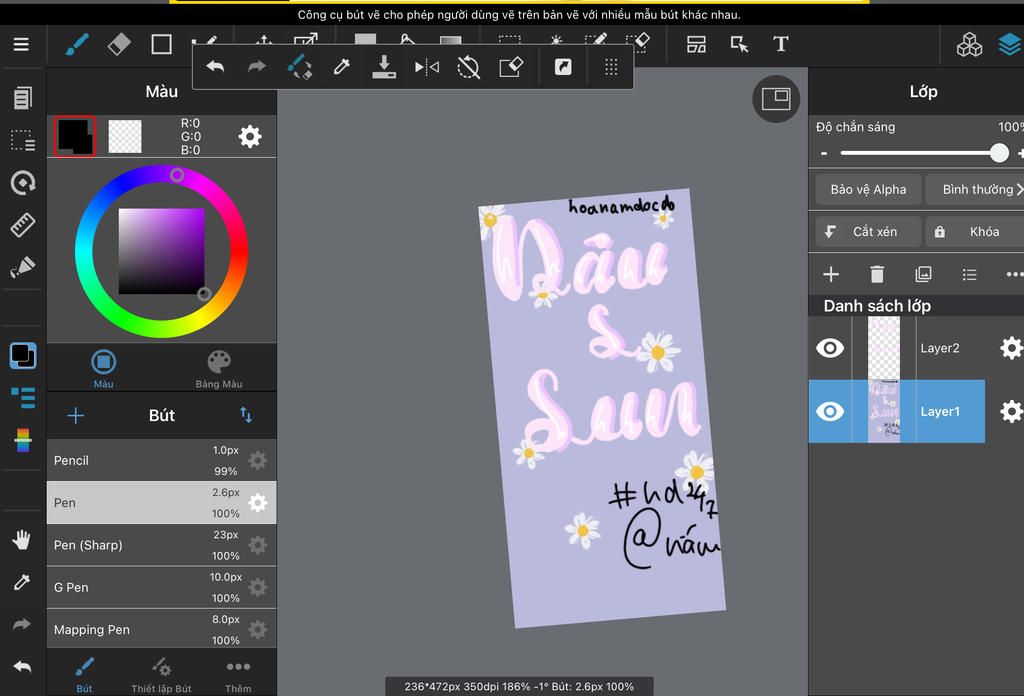Open the Thiết lập Bút tab
The image size is (1024, 696).
pos(161,674)
